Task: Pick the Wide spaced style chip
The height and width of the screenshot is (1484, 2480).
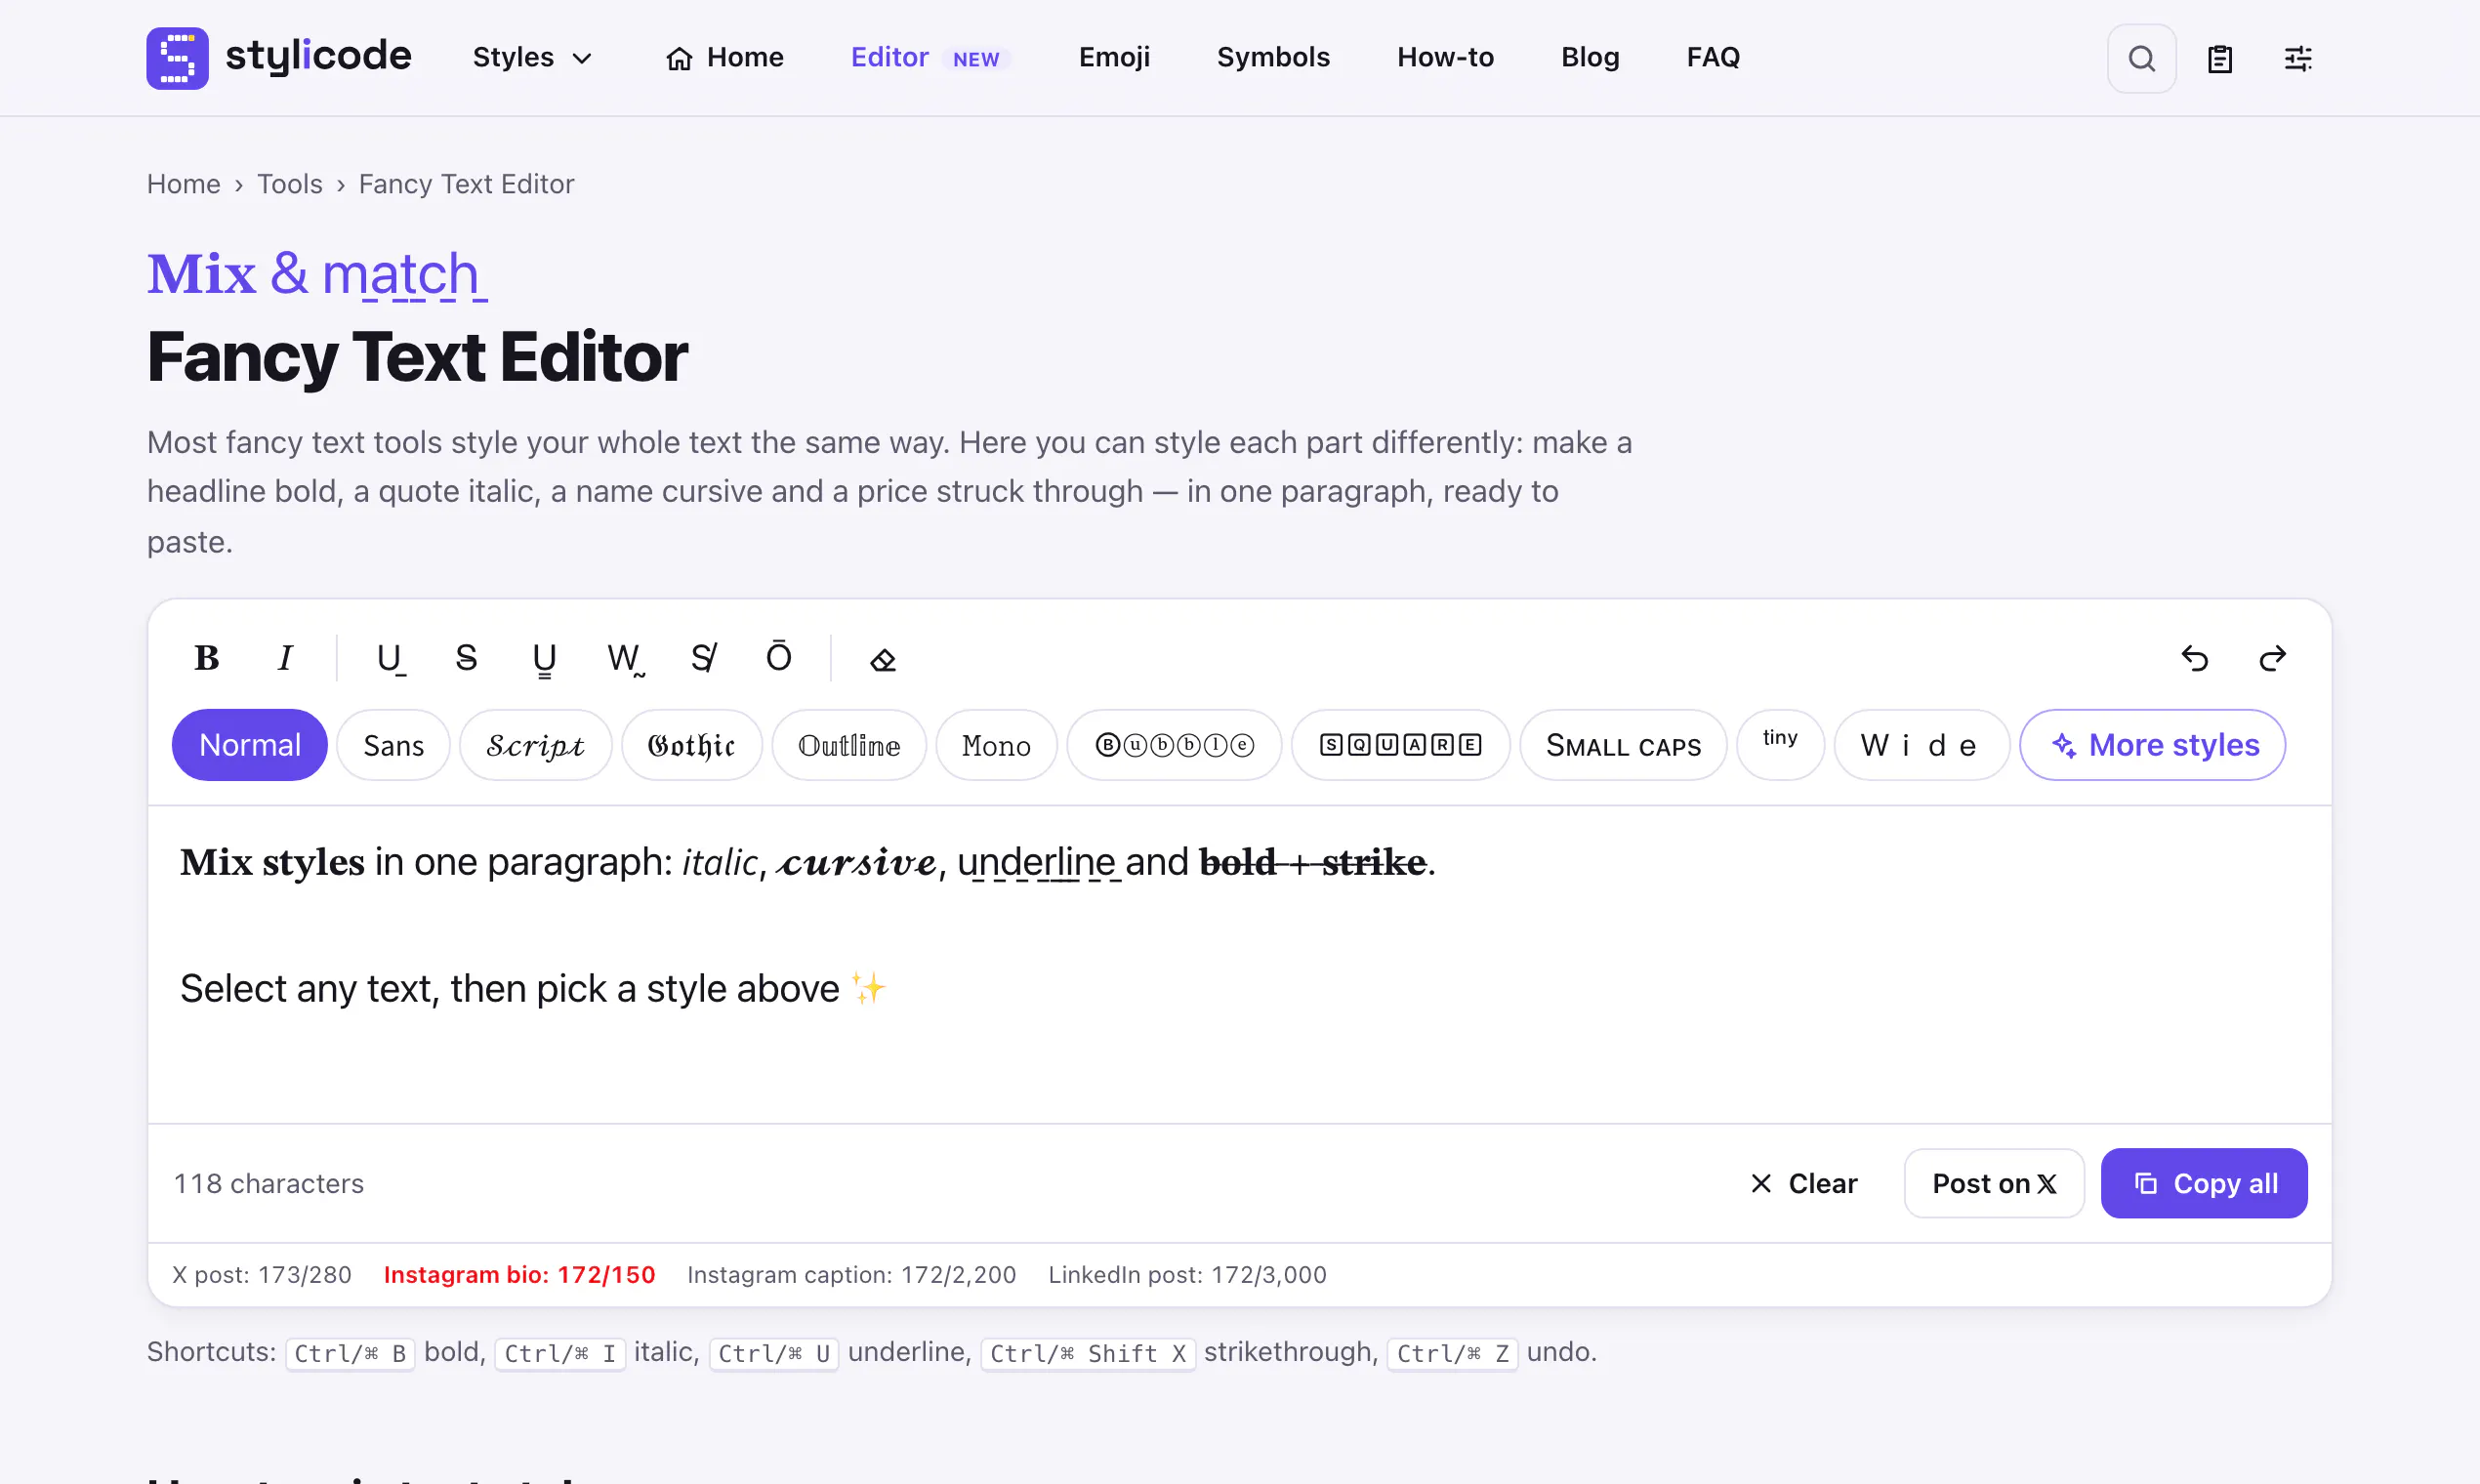Action: point(1921,745)
